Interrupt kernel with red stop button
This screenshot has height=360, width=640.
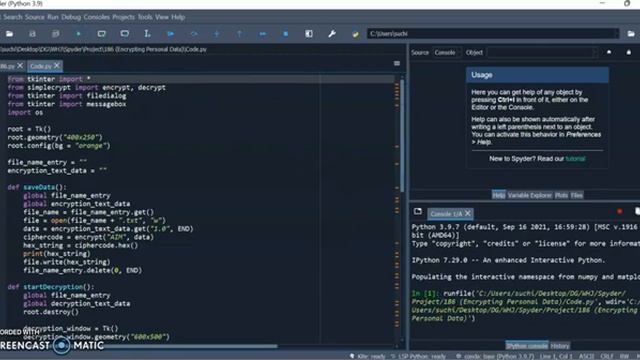click(620, 211)
